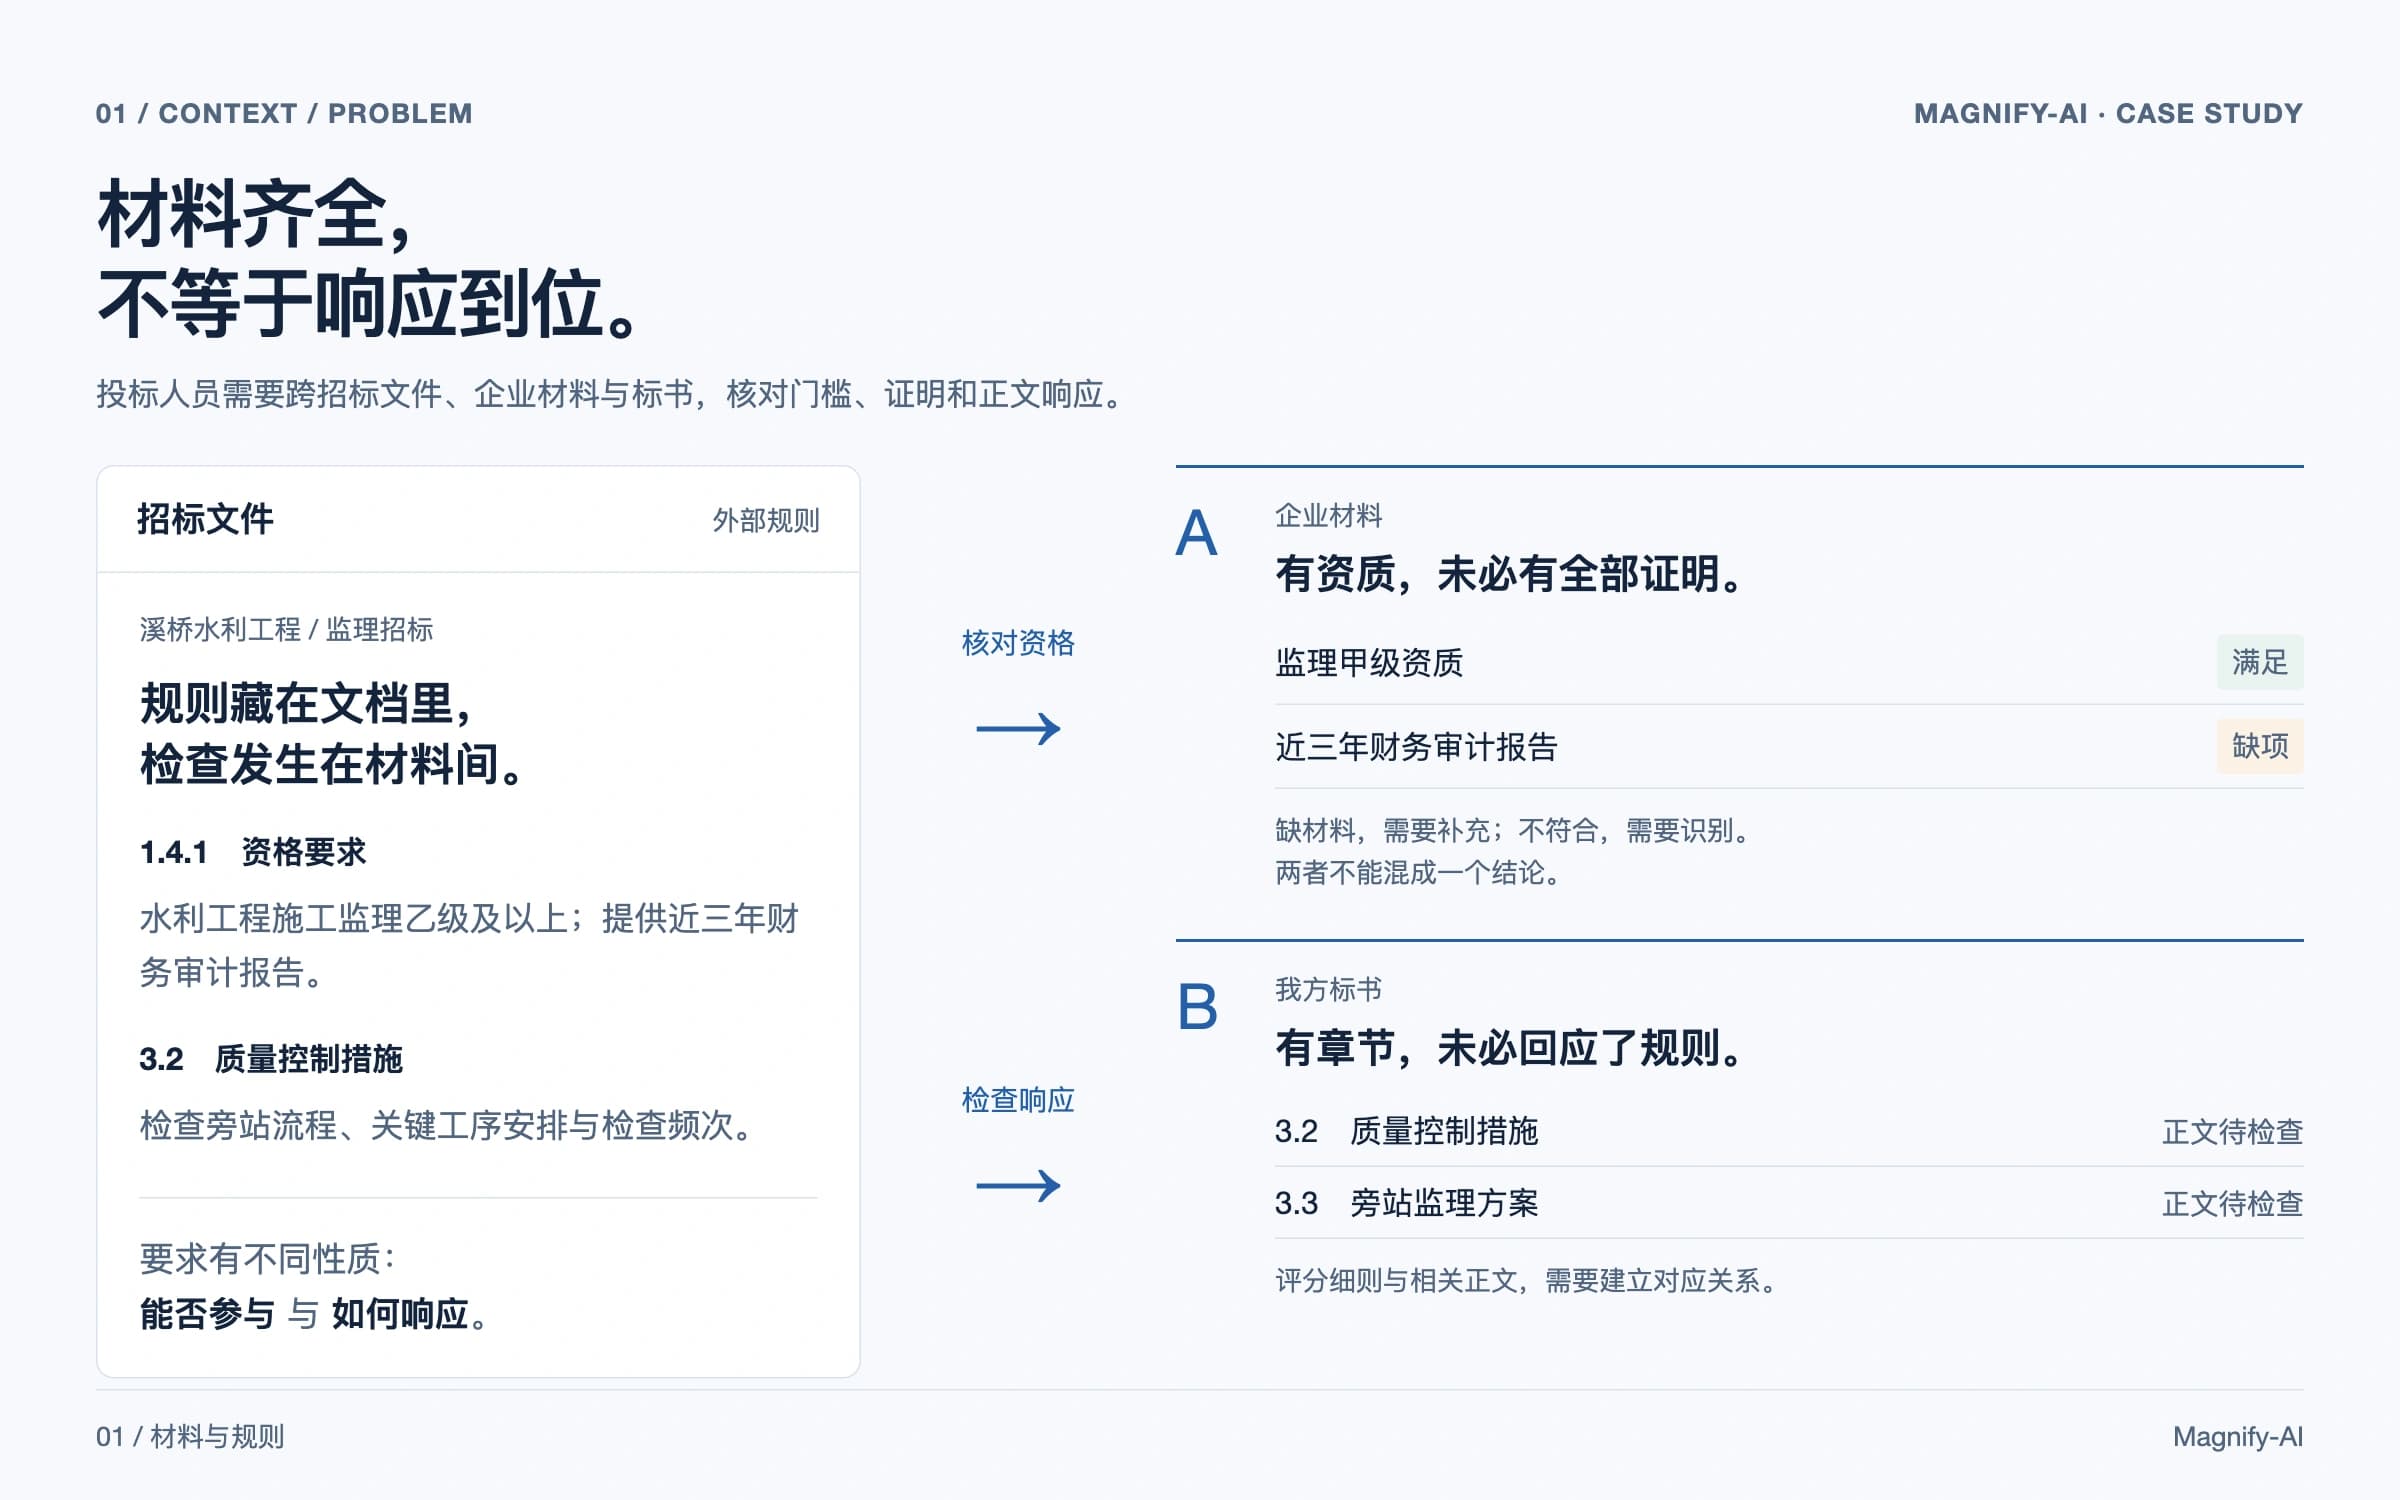Click the arrow under 核对资格

1018,729
